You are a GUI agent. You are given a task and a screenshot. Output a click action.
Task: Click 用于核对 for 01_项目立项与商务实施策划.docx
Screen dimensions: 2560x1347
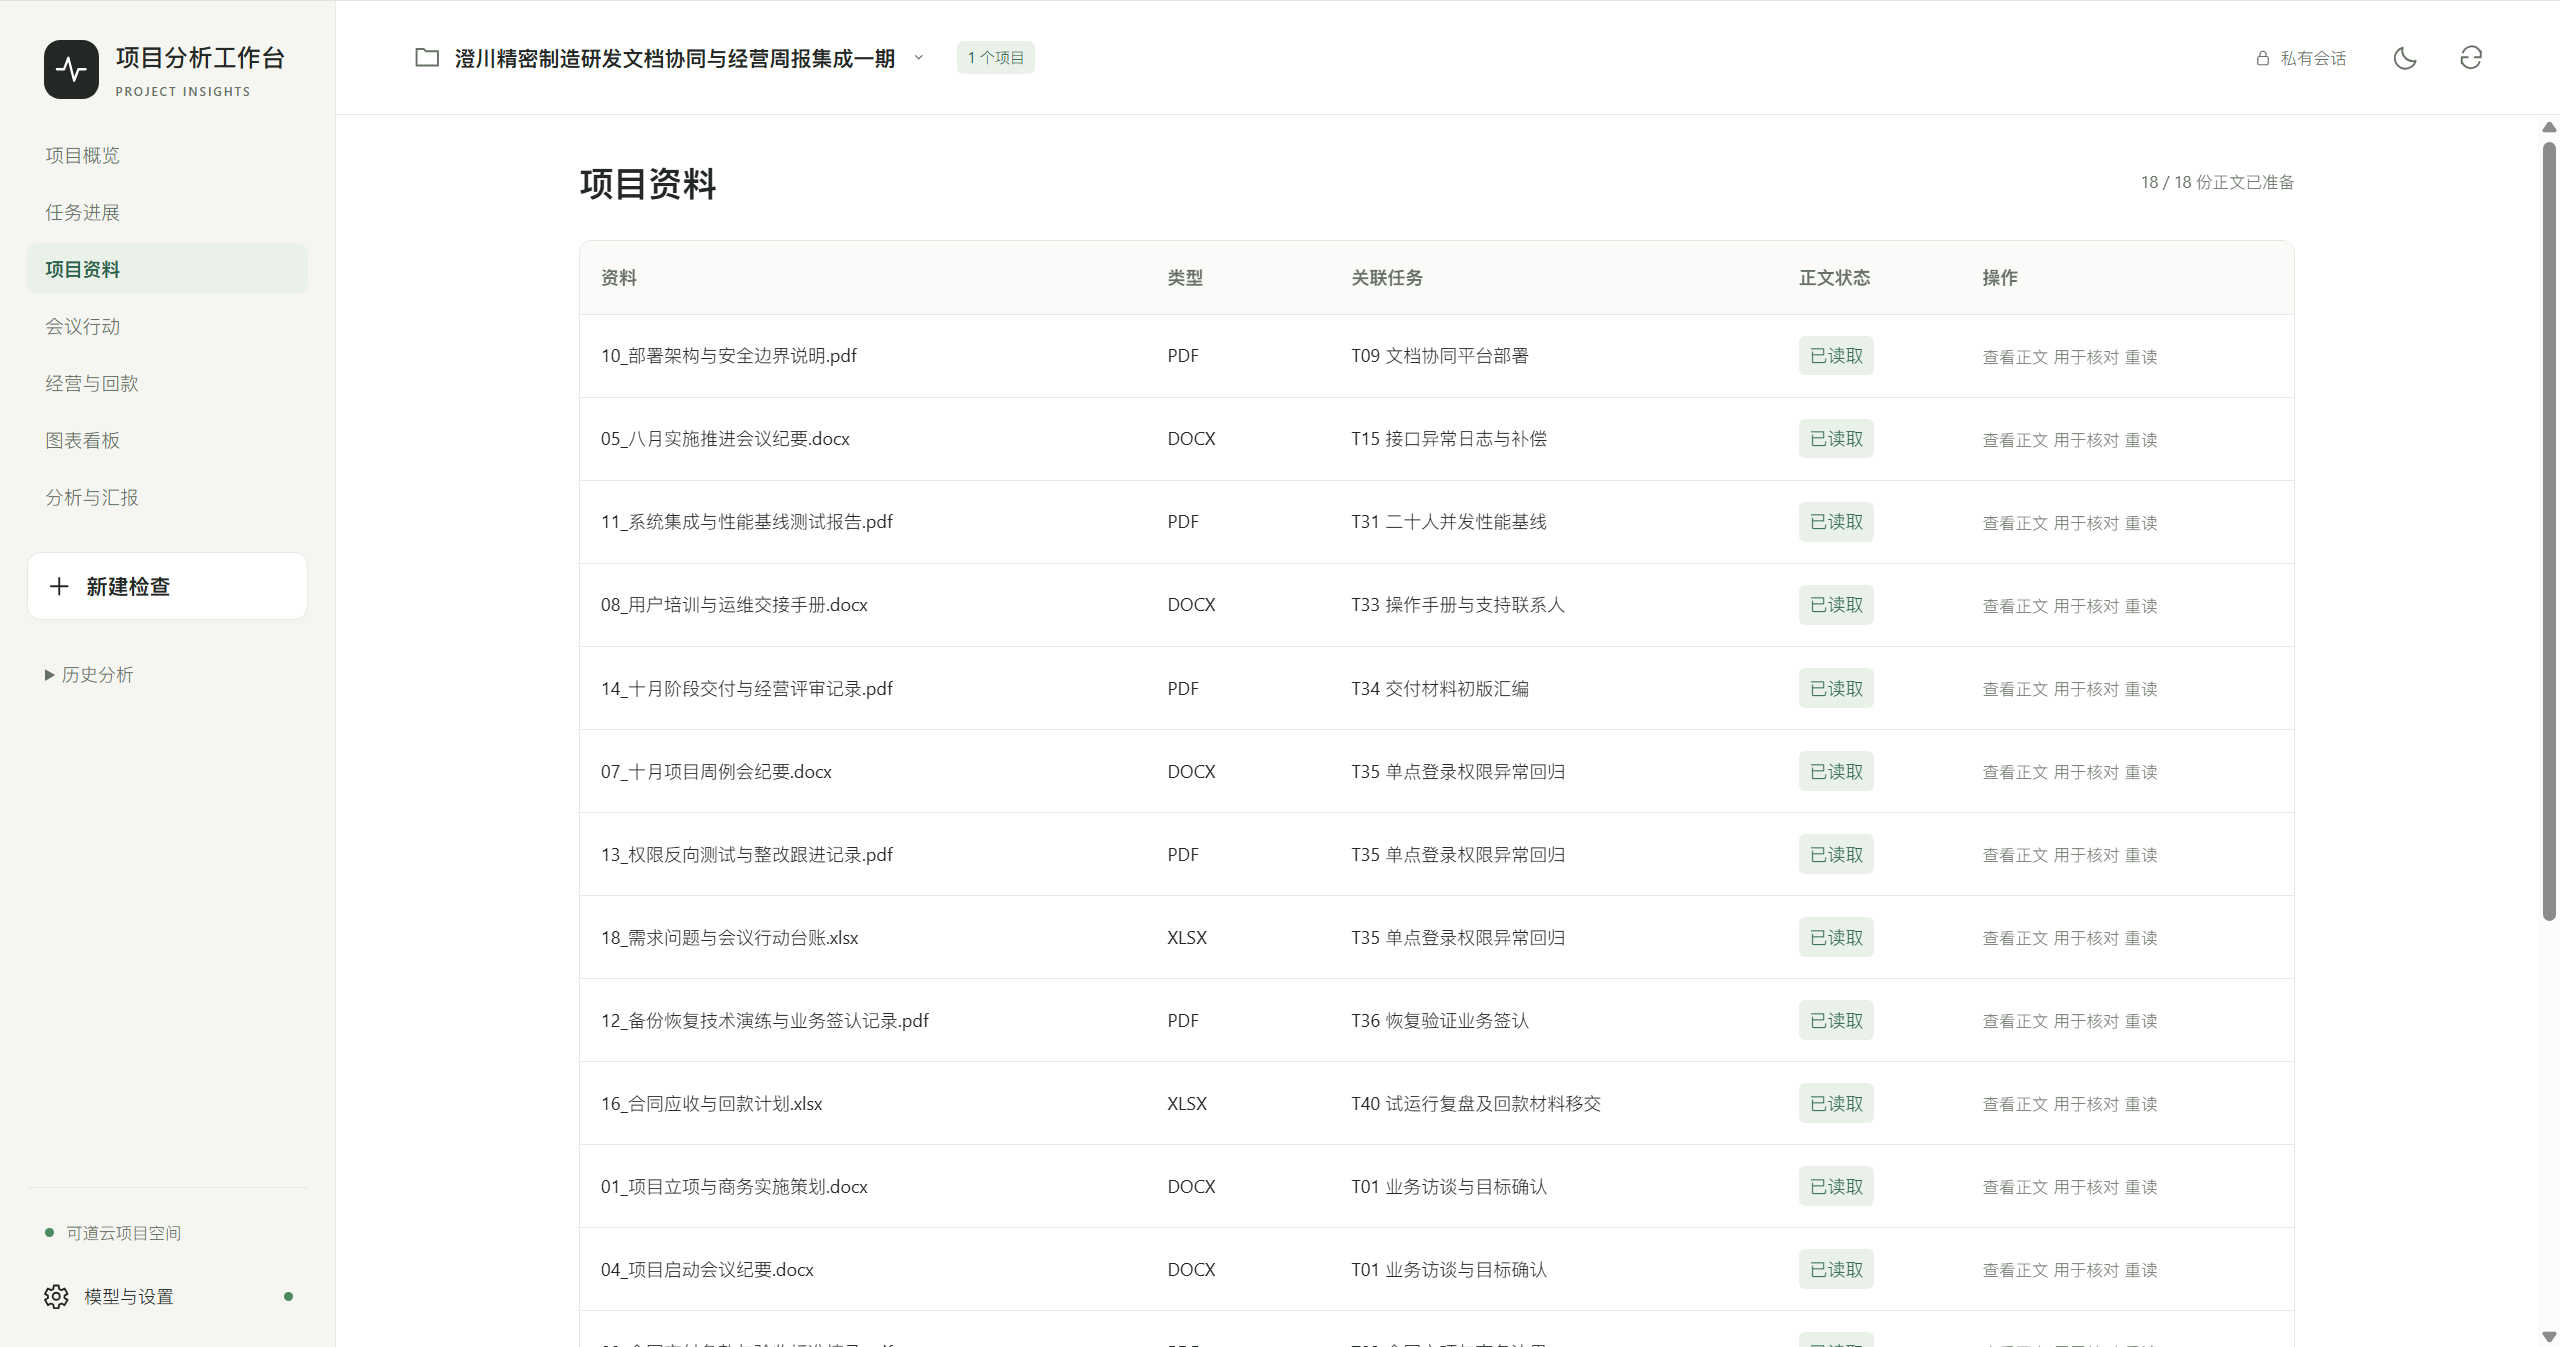2086,1187
